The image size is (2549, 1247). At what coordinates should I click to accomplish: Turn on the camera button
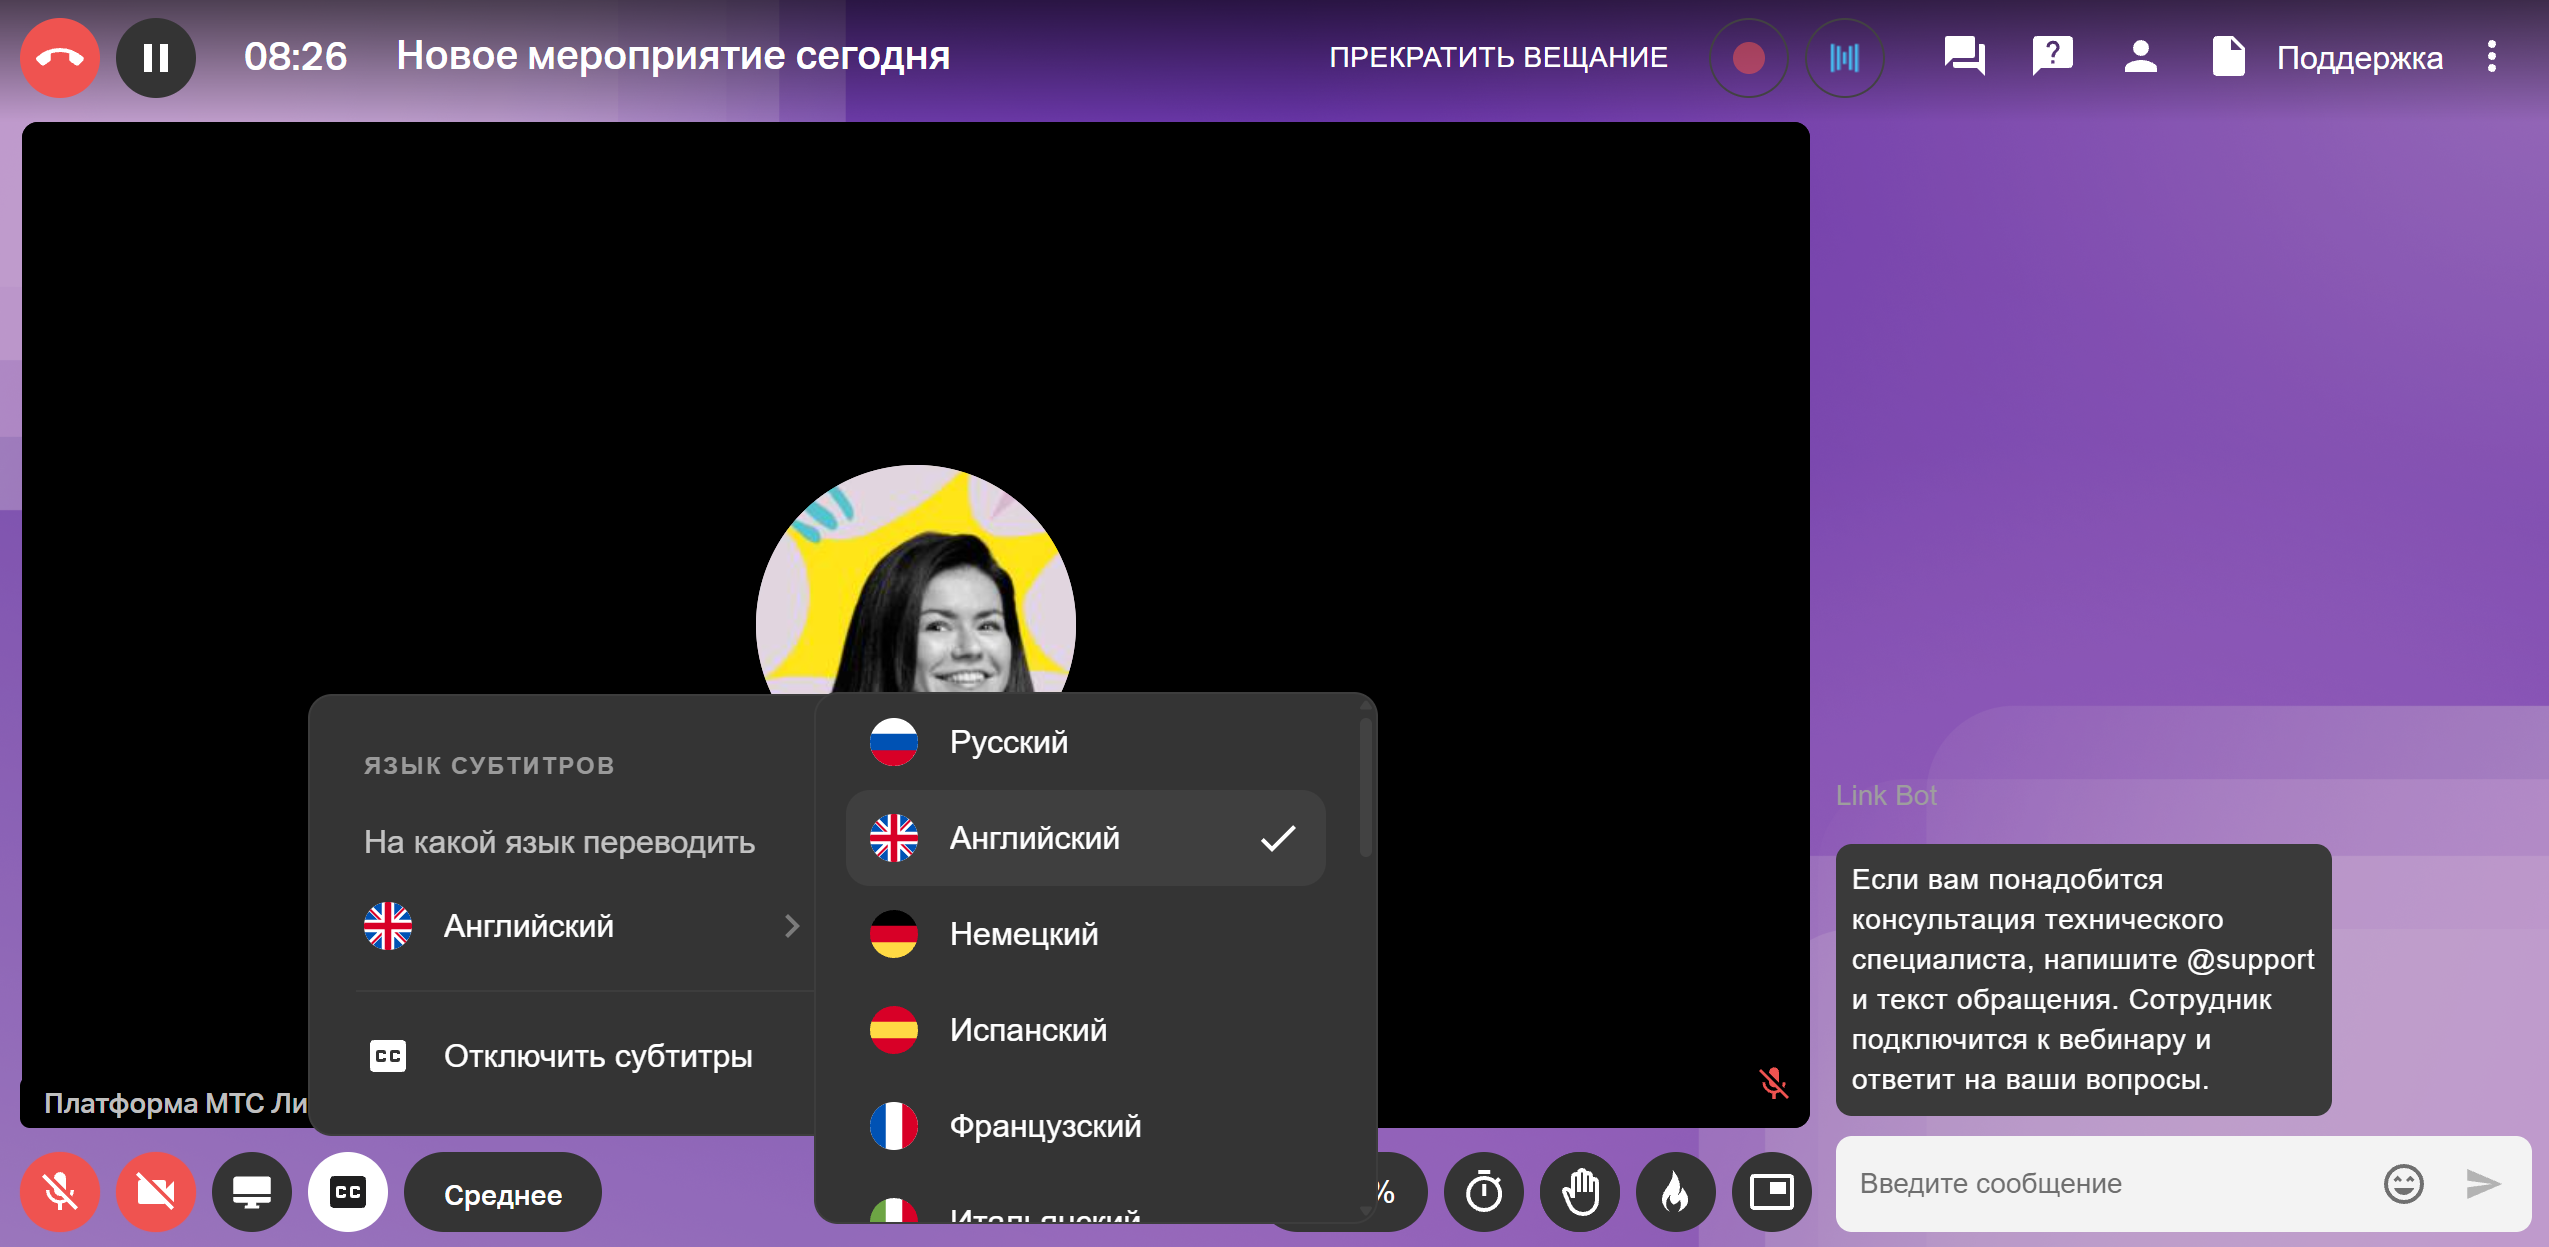point(155,1192)
